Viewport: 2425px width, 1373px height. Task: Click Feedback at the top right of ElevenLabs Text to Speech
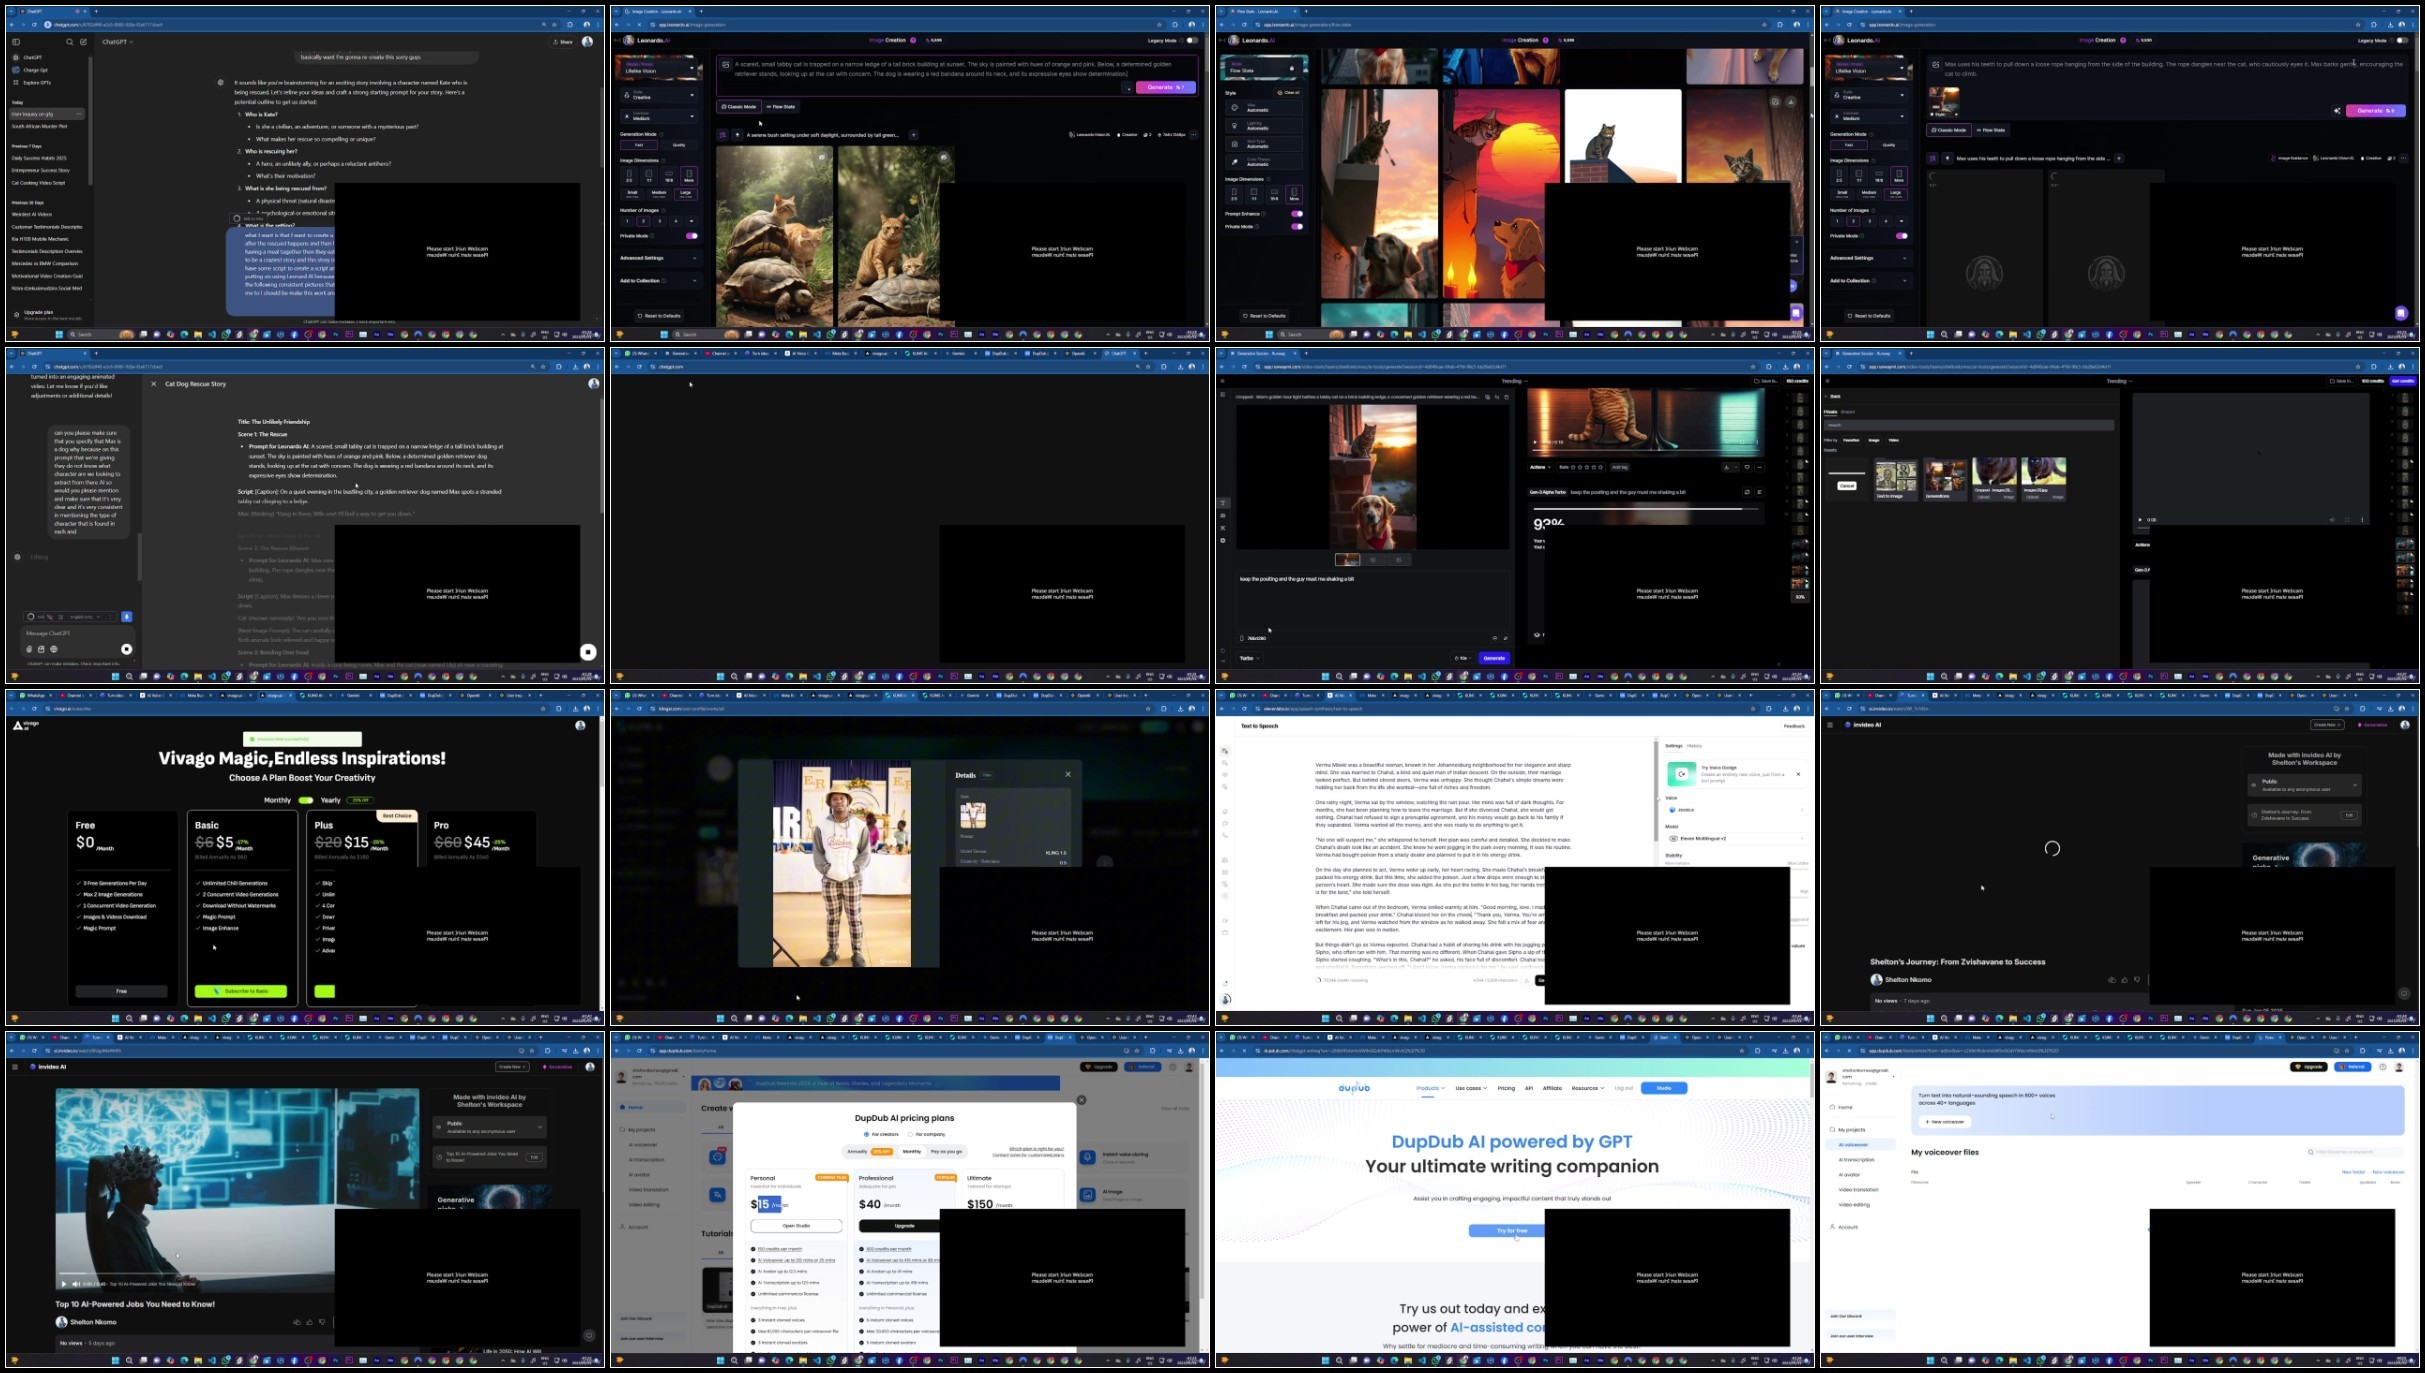tap(1794, 726)
